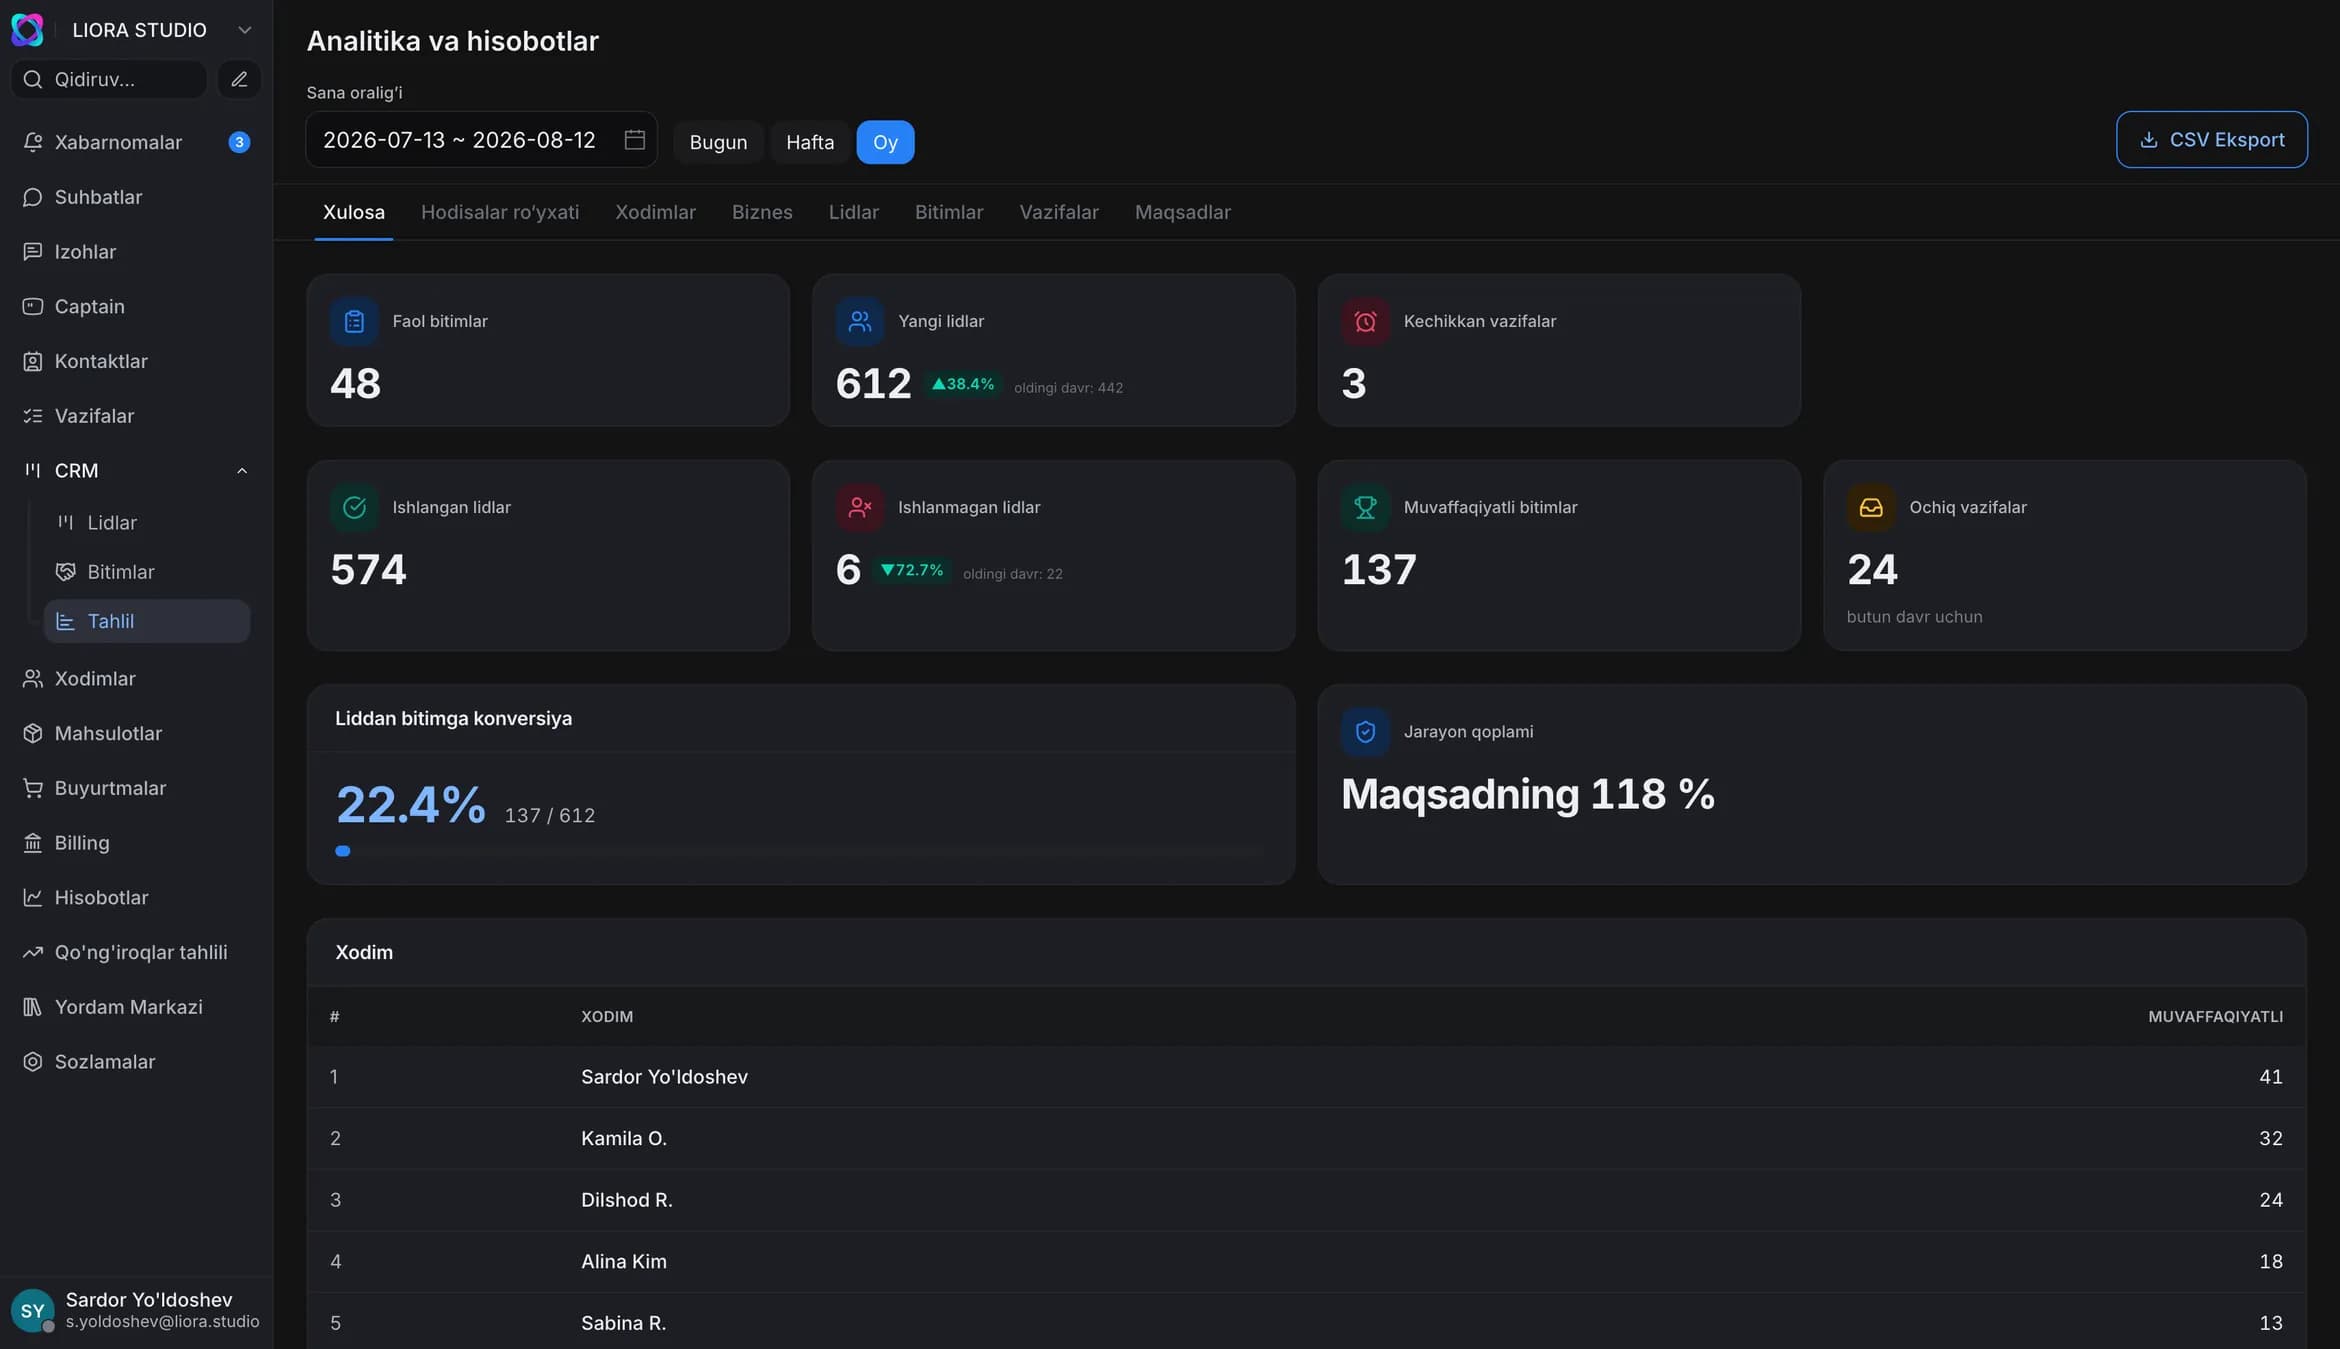Switch to the Biznes tab
Viewport: 2340px width, 1349px height.
coord(762,212)
